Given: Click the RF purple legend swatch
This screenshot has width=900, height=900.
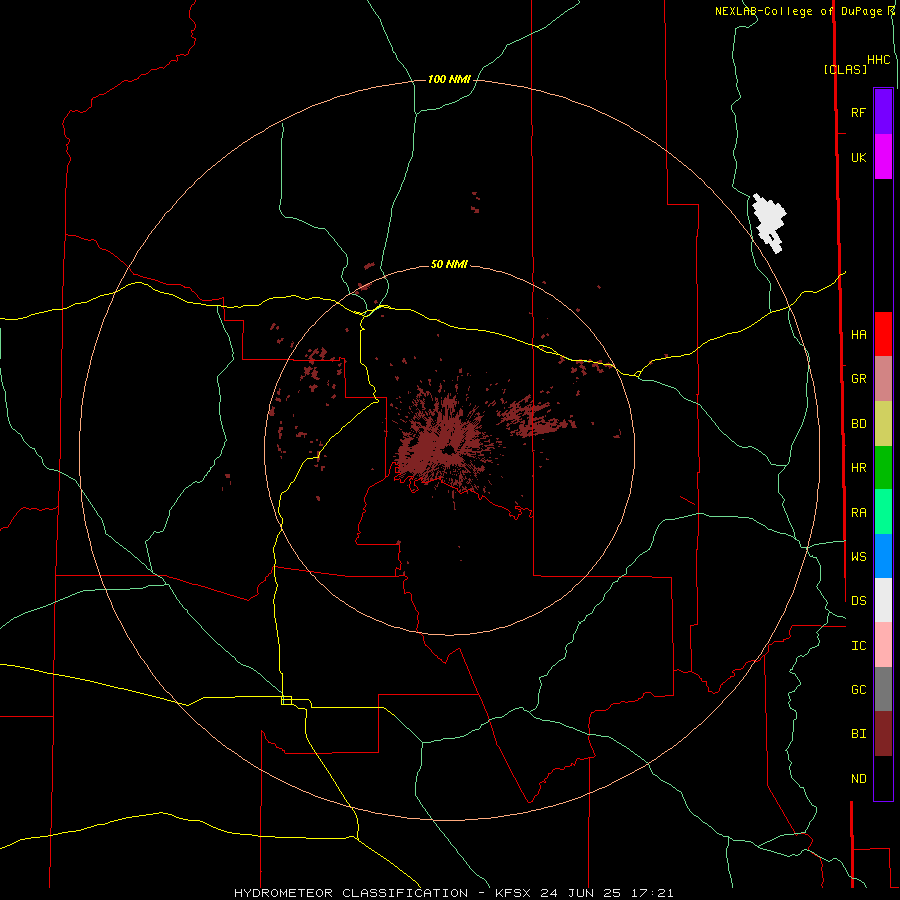Looking at the screenshot, I should coord(883,112).
